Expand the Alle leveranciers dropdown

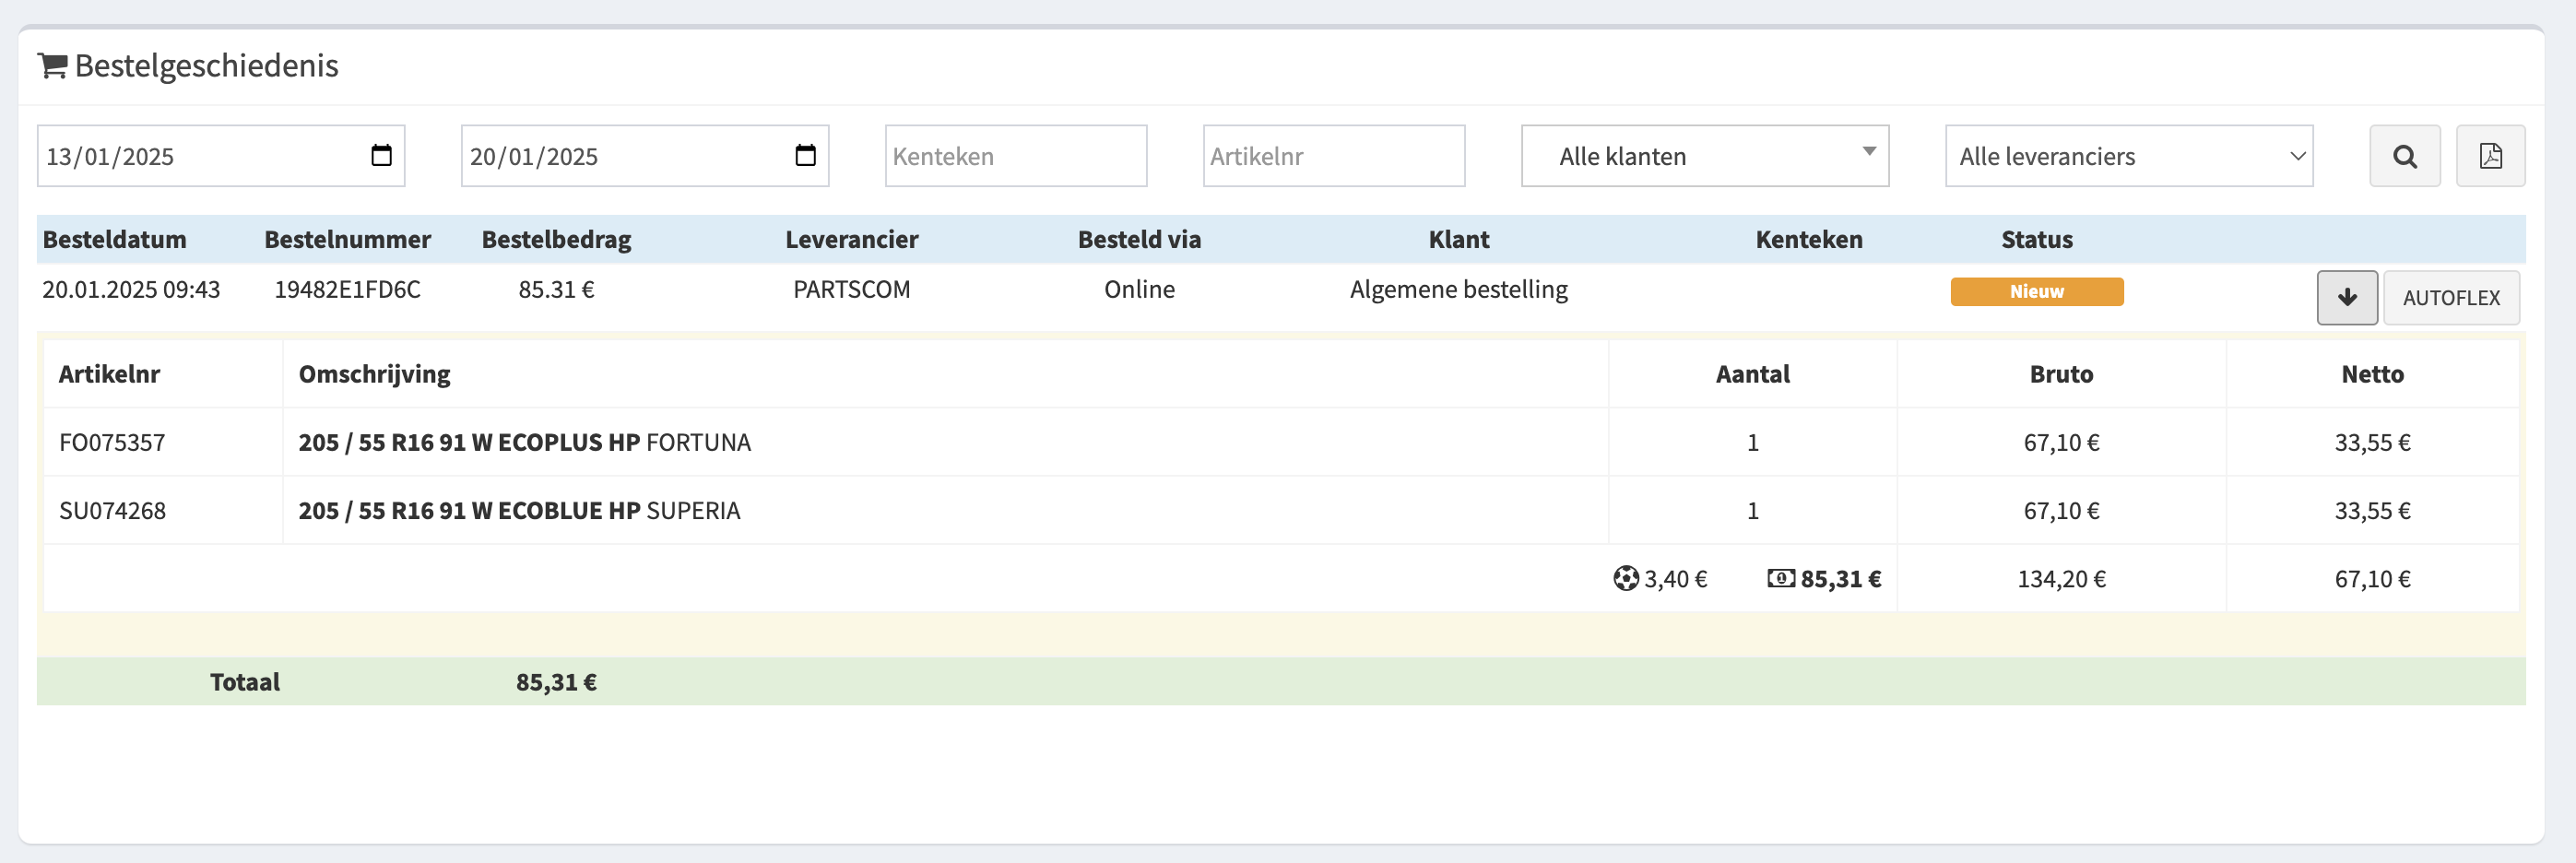click(2128, 156)
